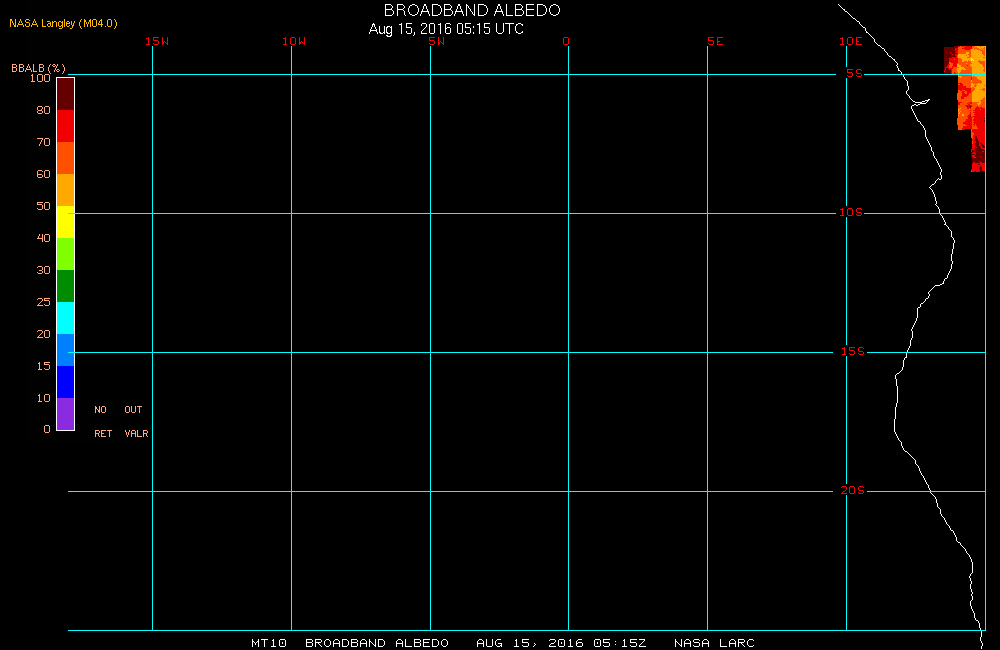Click the MT10 footer text
This screenshot has height=650, width=1000.
(269, 643)
